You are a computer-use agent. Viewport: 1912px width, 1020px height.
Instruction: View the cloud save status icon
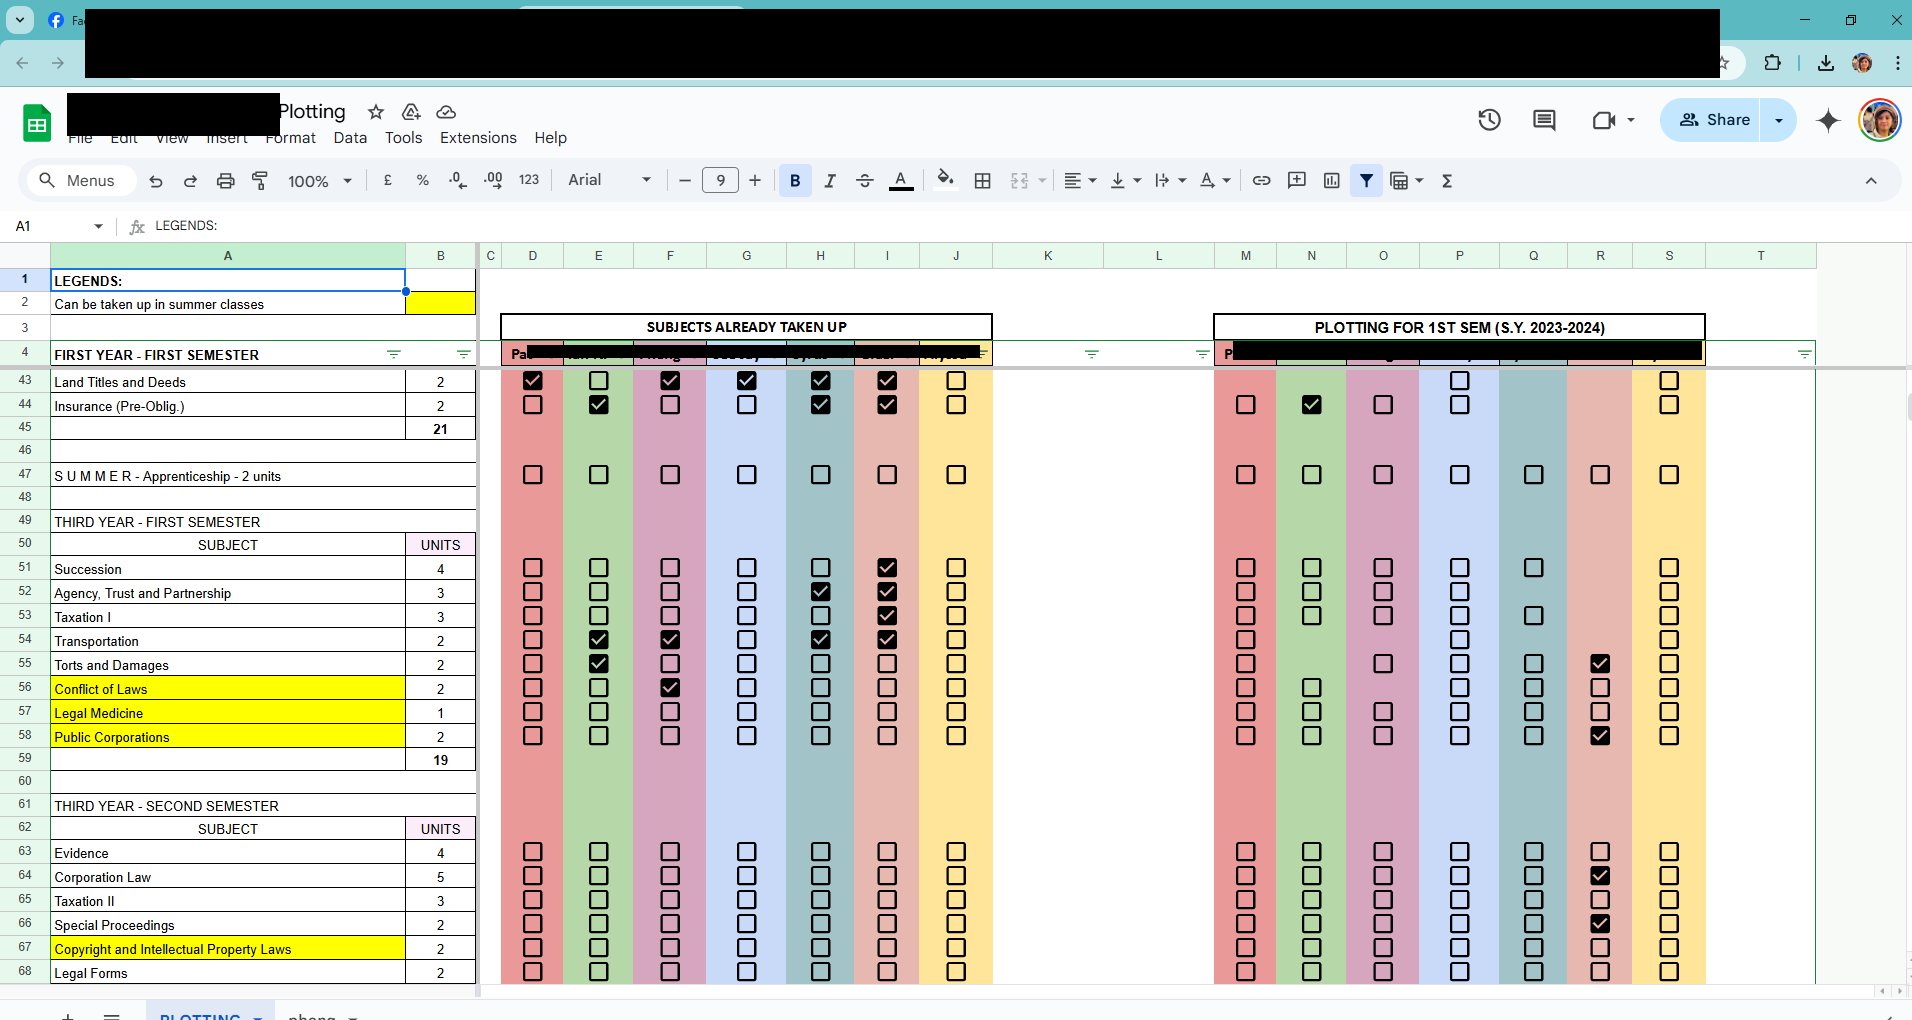pos(446,112)
